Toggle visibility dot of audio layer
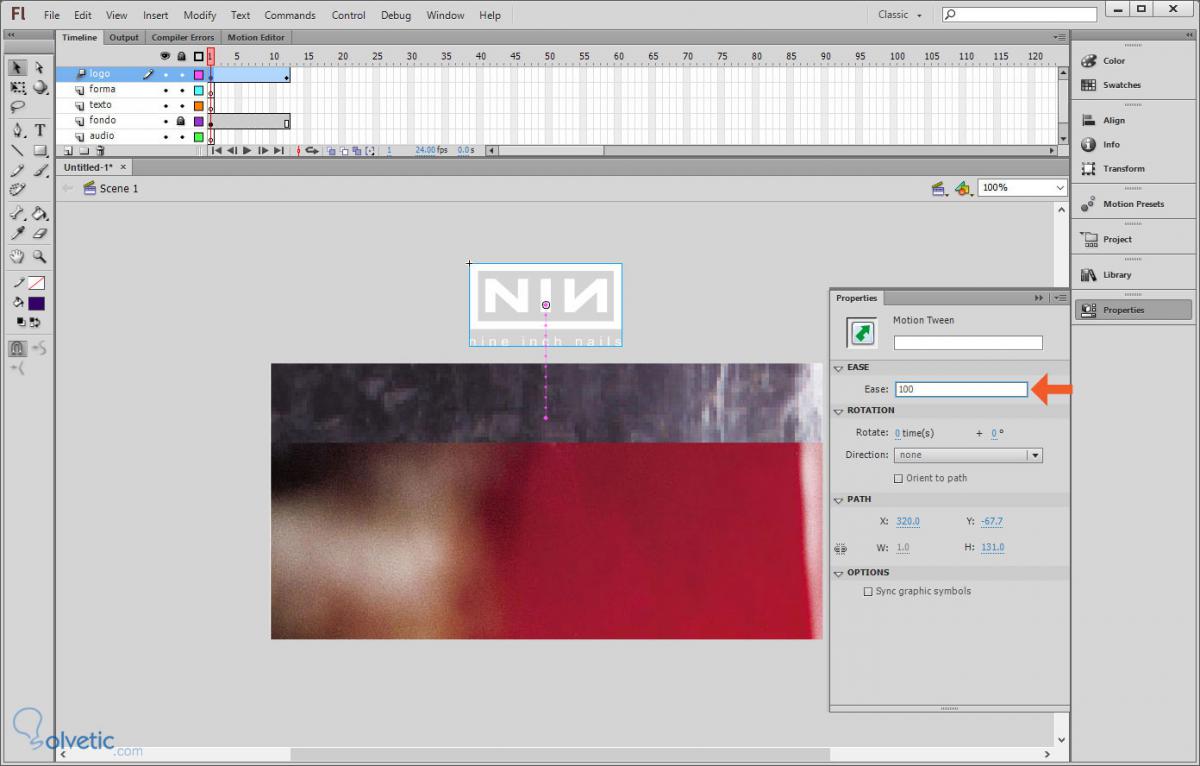Screen dimensions: 1200x766 tap(166, 136)
